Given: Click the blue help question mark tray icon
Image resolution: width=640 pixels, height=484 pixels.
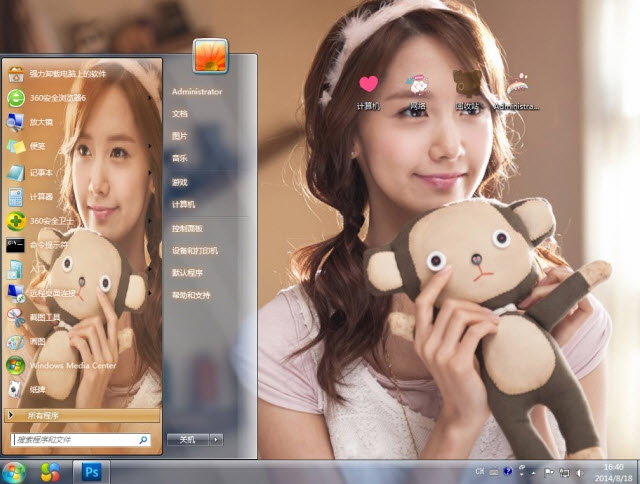Looking at the screenshot, I should coord(508,471).
